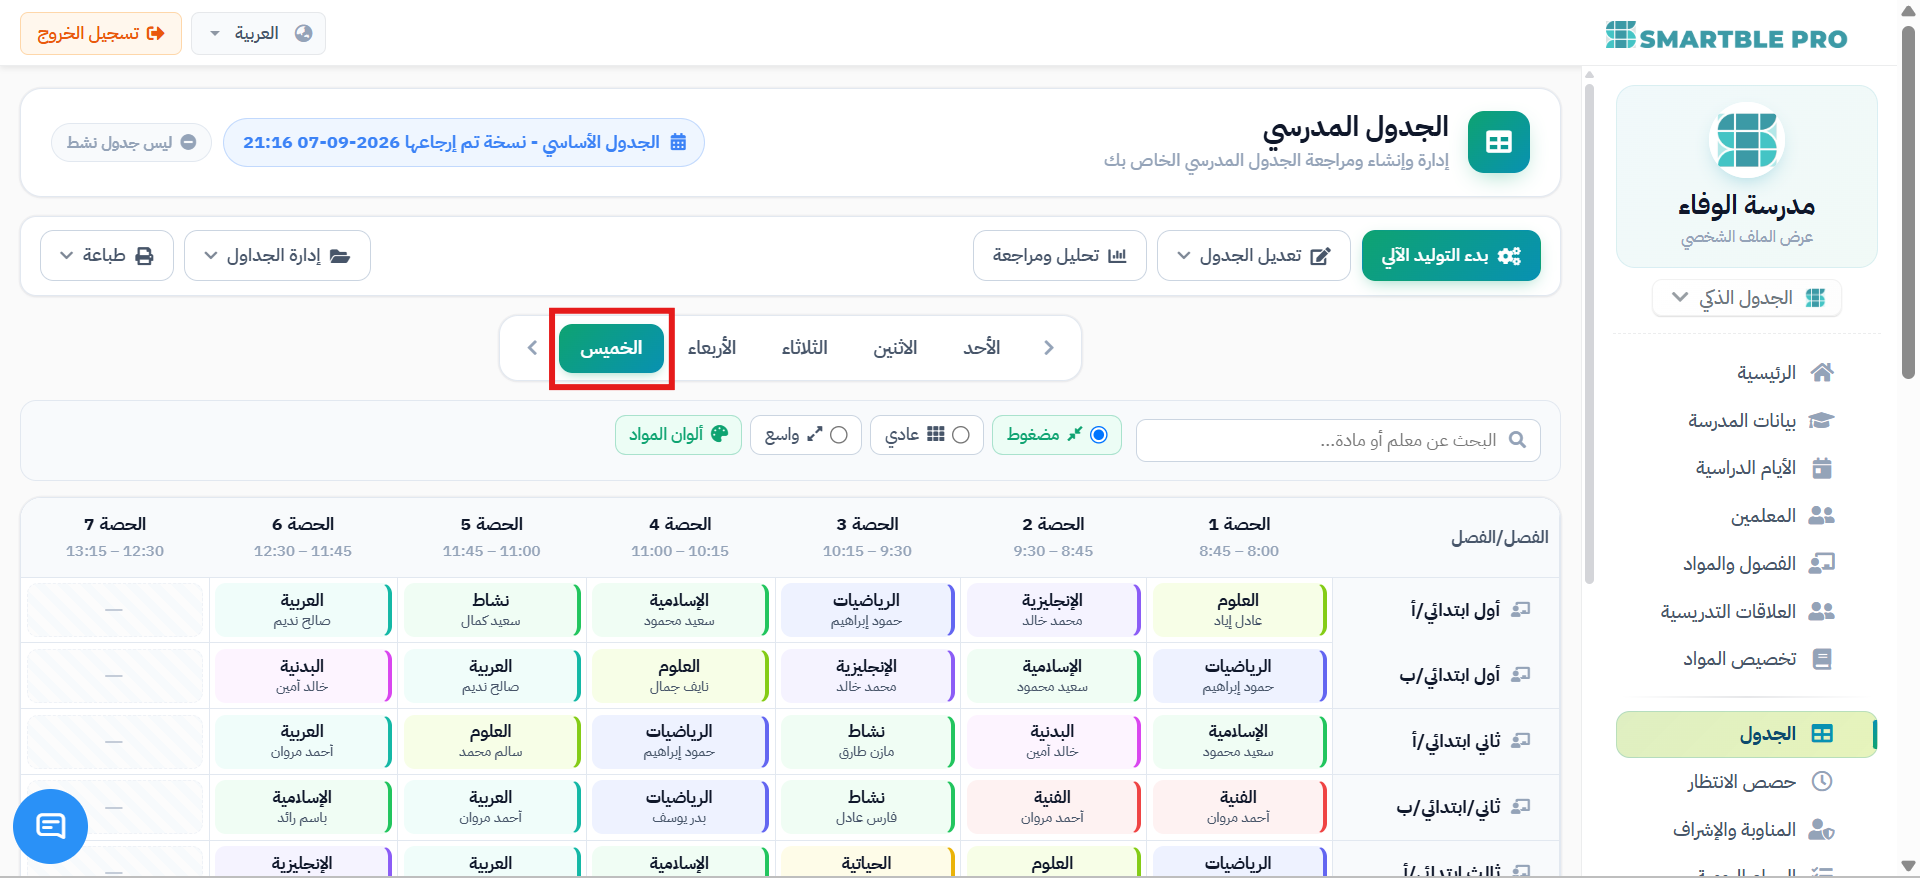This screenshot has height=878, width=1920.
Task: Click تحليل ومراجعة button
Action: (x=1060, y=256)
